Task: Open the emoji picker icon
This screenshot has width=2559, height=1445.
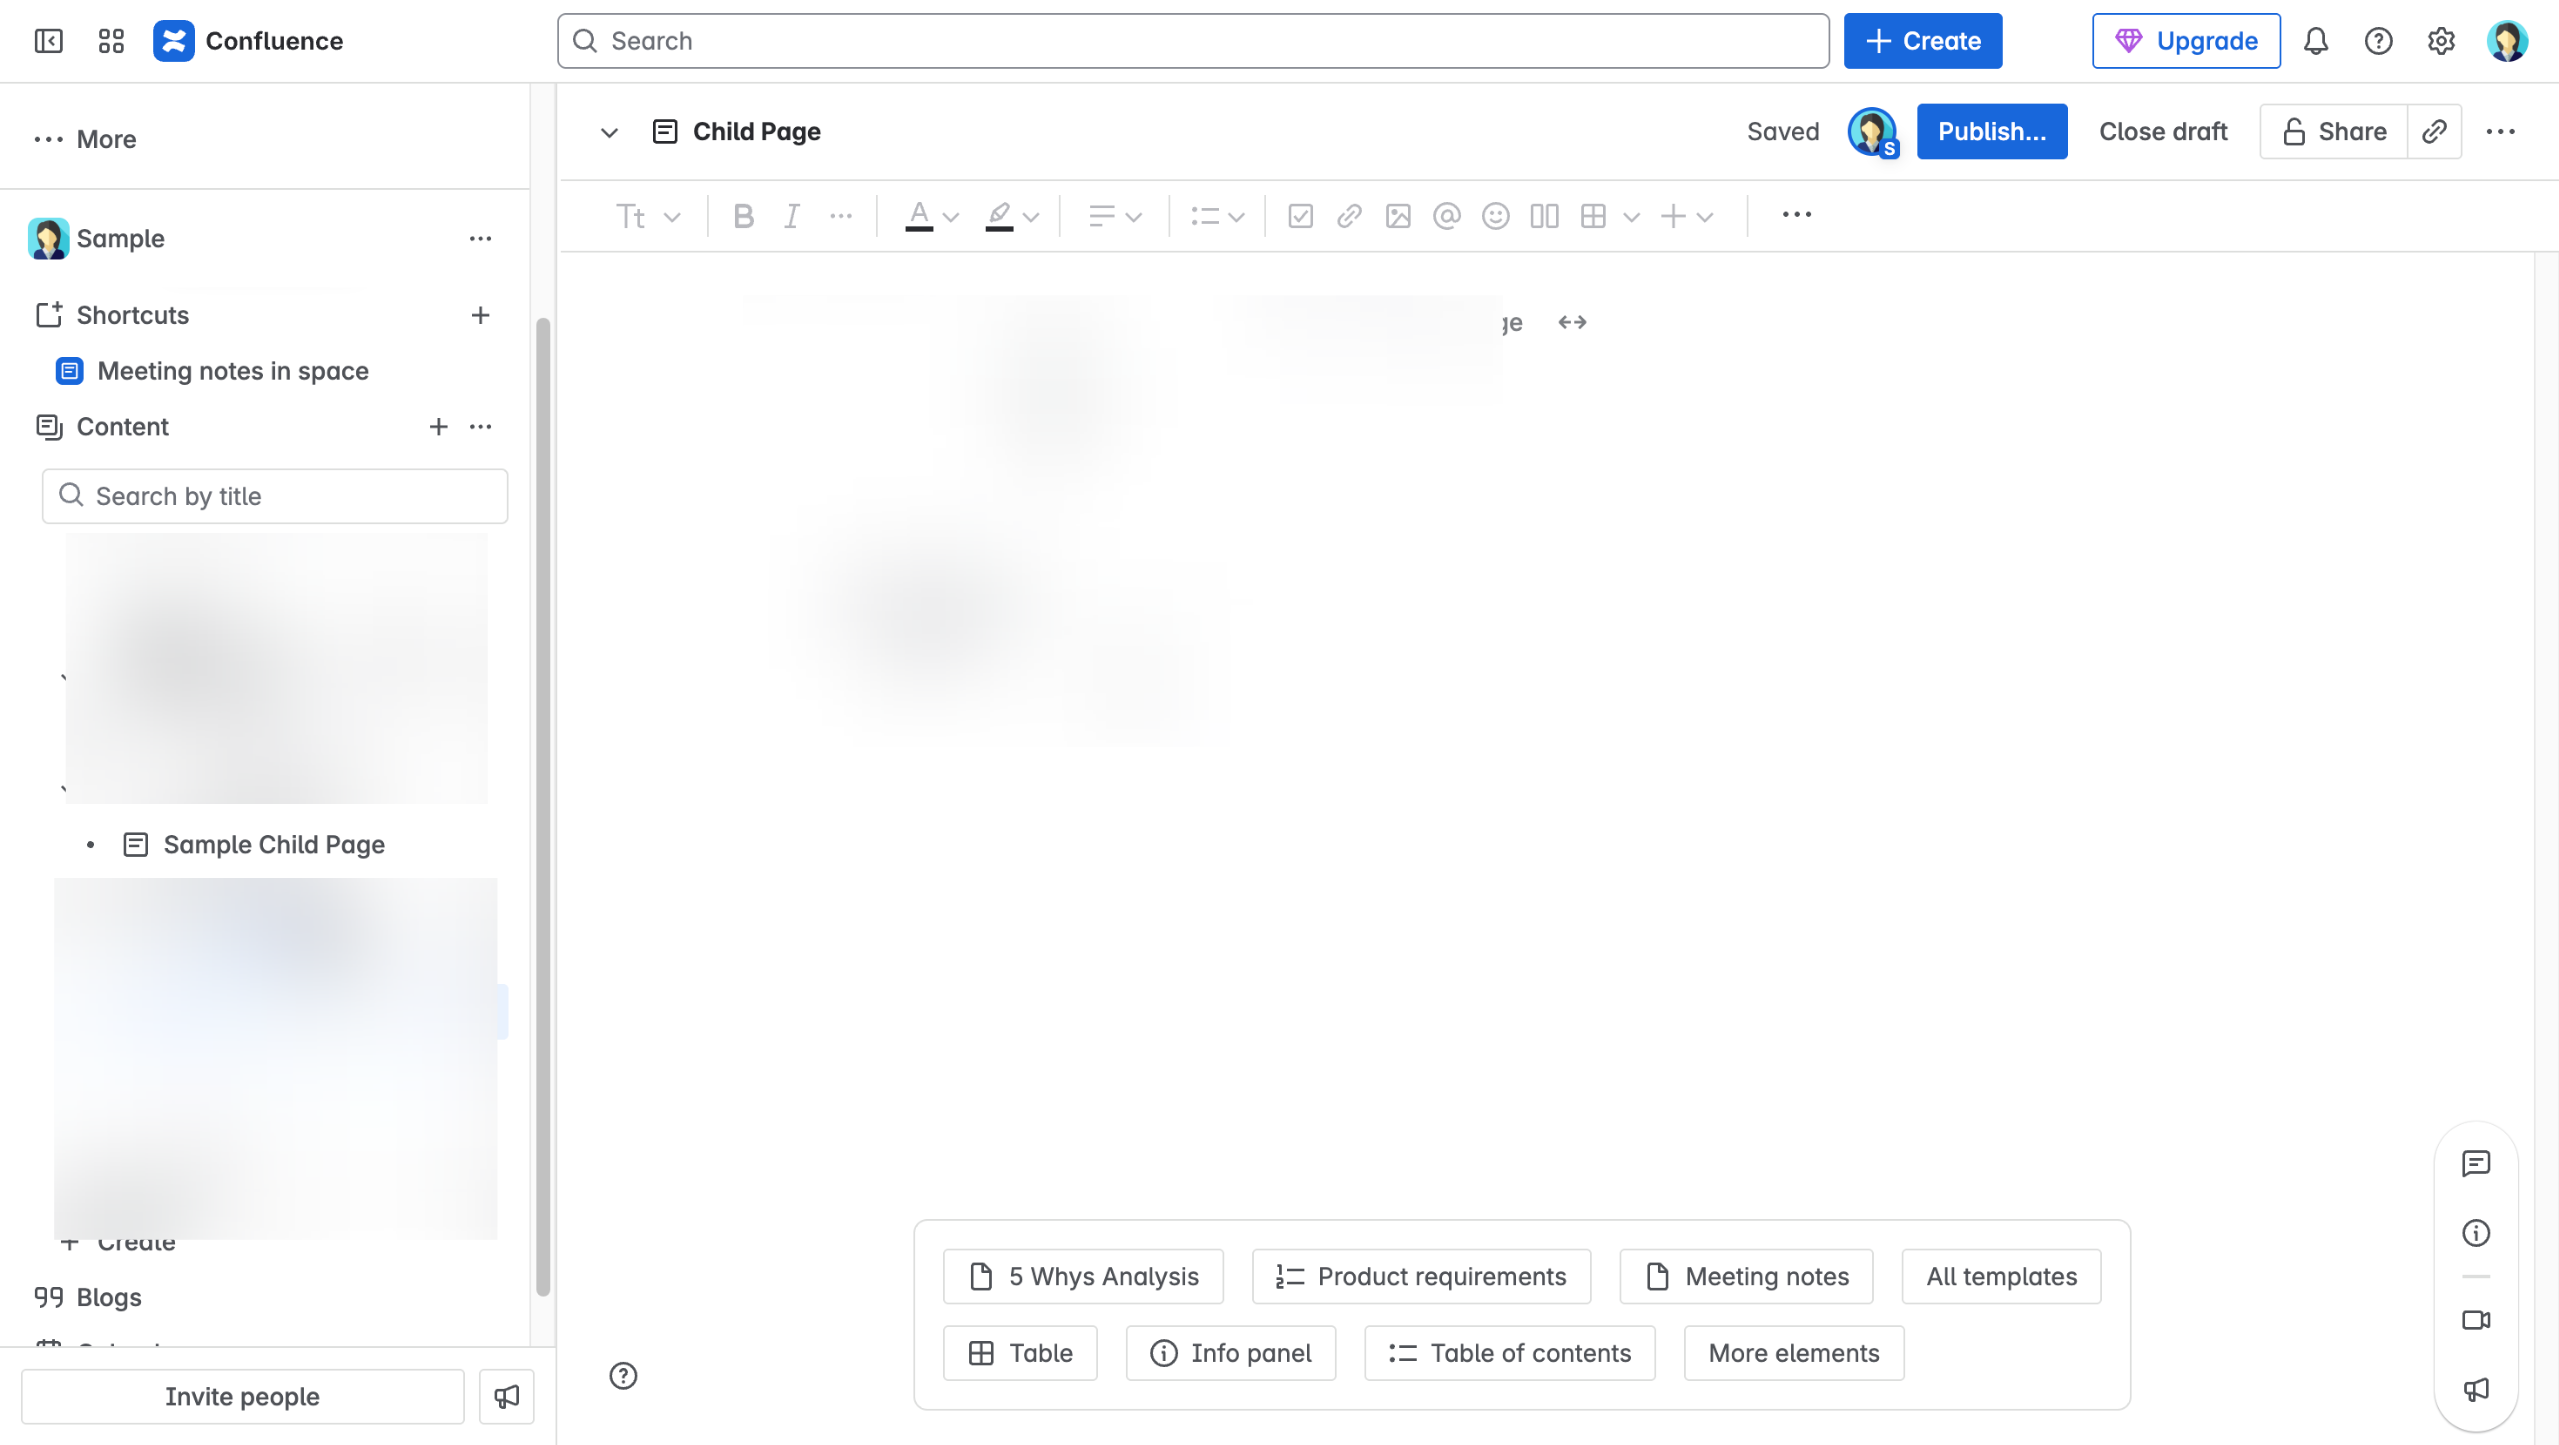Action: coord(1495,216)
